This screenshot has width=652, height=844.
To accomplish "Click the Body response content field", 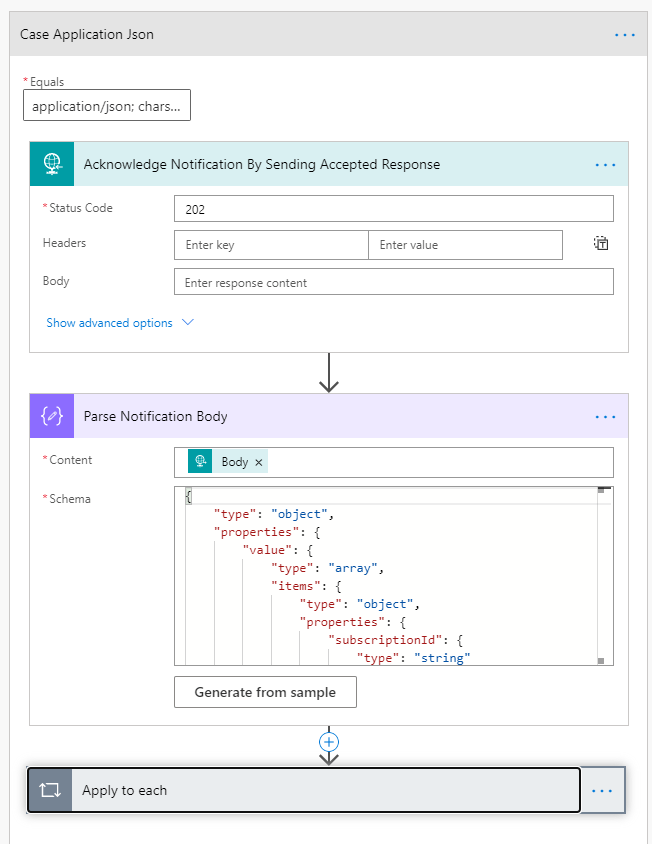I will click(x=393, y=282).
